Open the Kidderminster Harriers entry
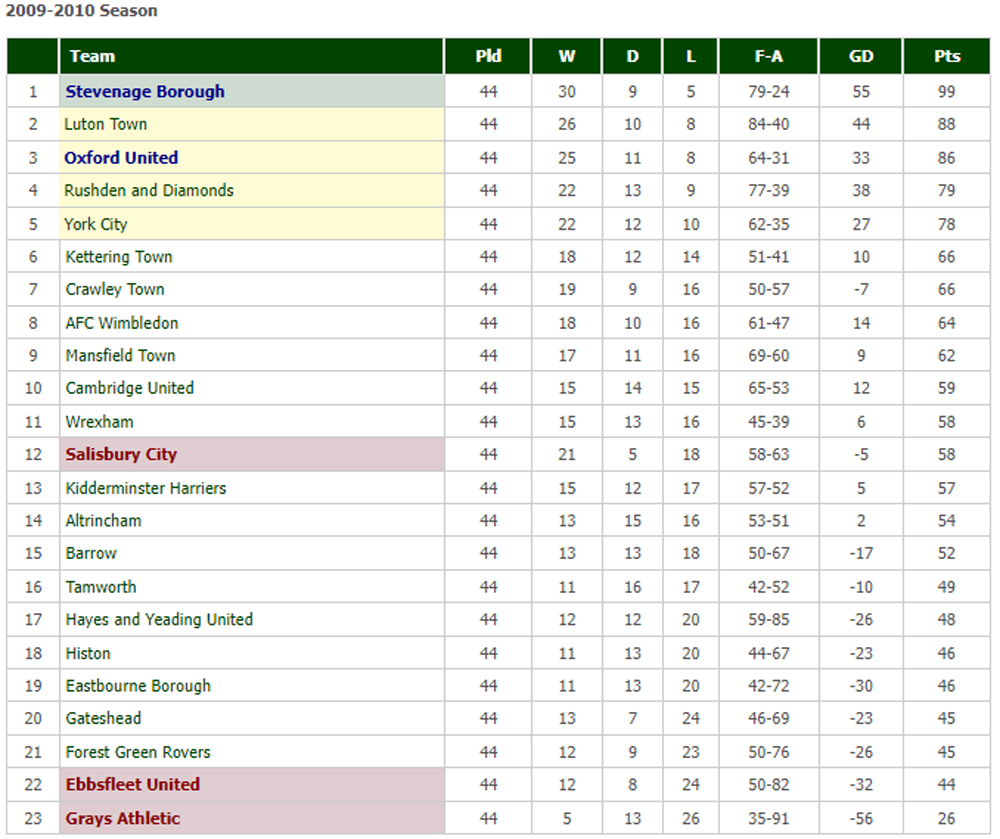The image size is (1000, 839). pos(146,488)
